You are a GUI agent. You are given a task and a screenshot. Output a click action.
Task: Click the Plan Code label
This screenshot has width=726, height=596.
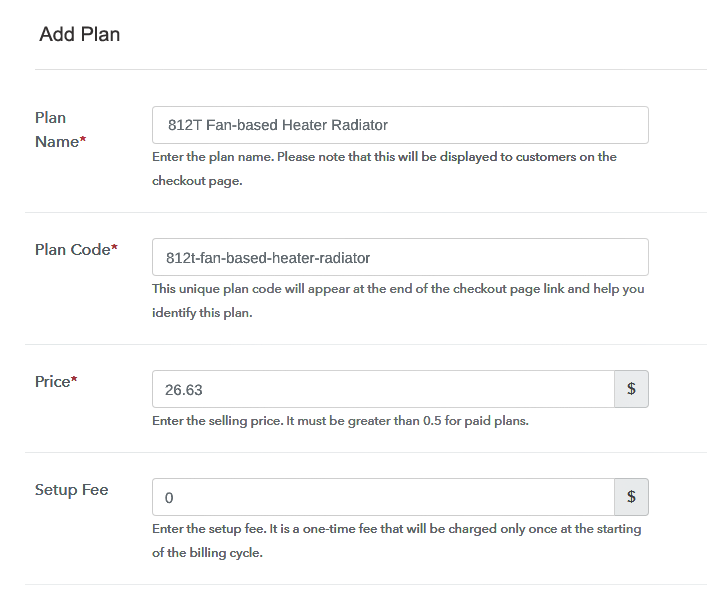pyautogui.click(x=71, y=250)
